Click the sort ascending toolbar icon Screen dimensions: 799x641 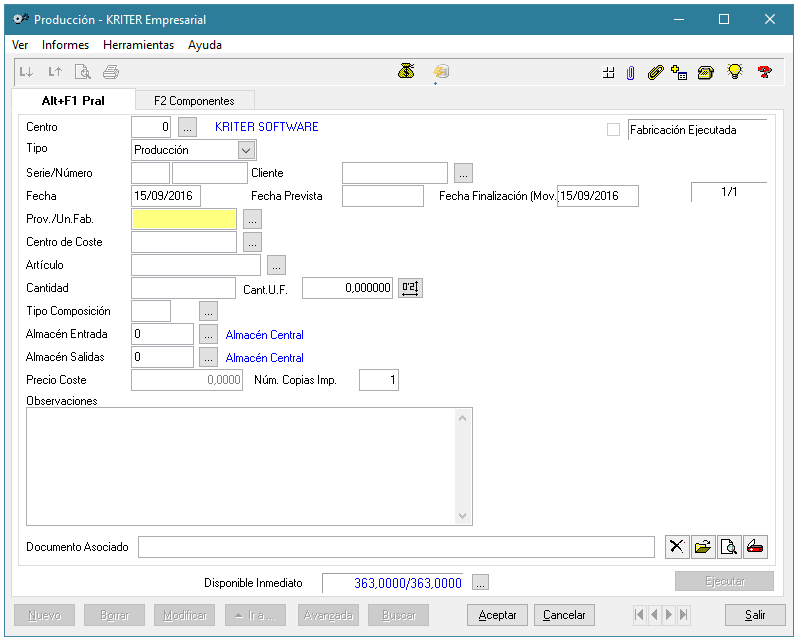tap(55, 72)
